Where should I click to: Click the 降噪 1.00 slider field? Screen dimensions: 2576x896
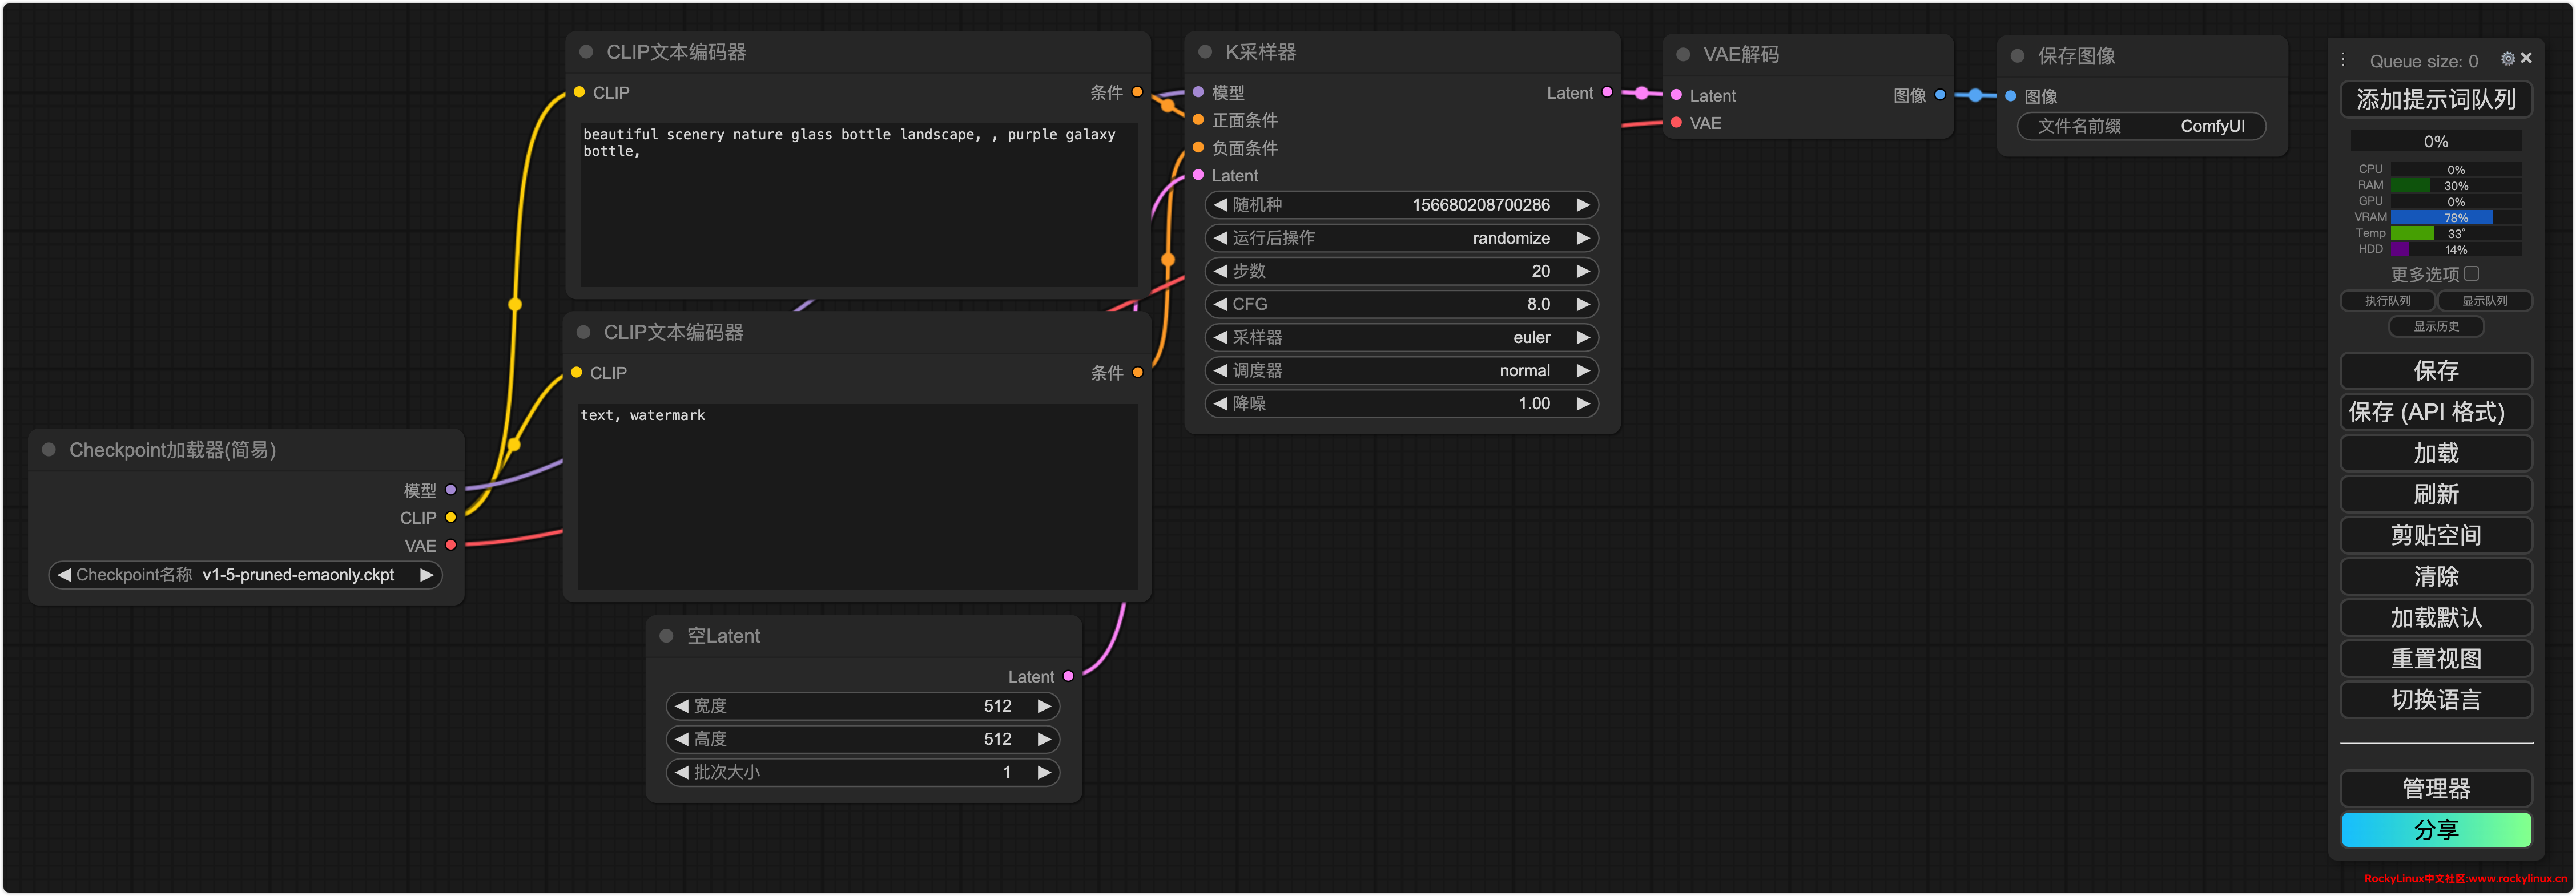coord(1400,404)
